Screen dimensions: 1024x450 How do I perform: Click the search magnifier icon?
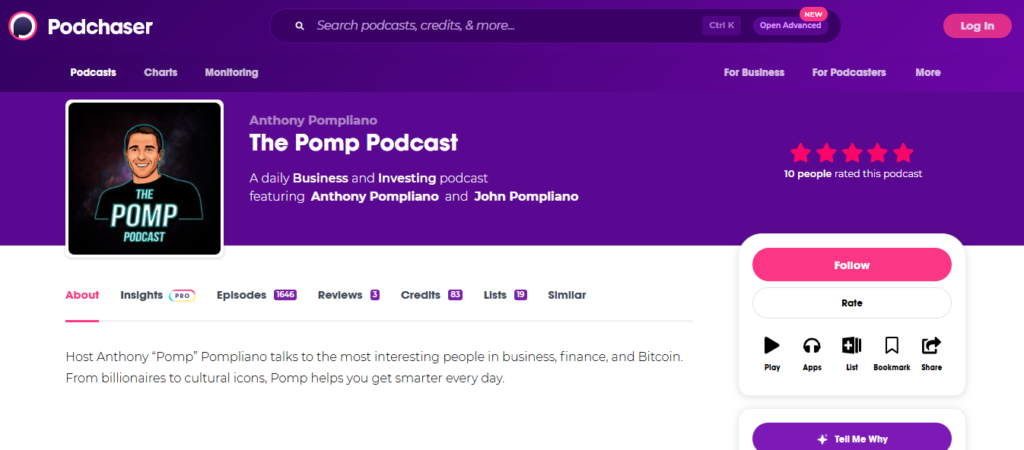click(300, 26)
